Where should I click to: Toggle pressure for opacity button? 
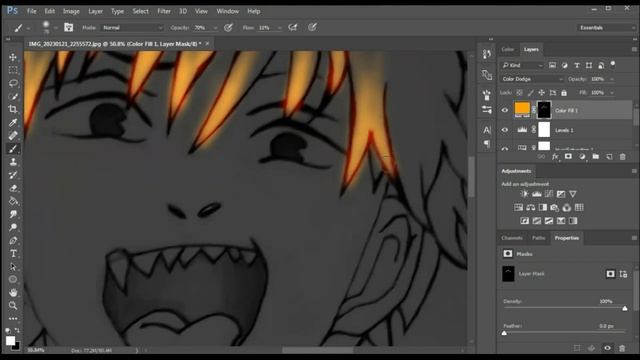[x=228, y=27]
